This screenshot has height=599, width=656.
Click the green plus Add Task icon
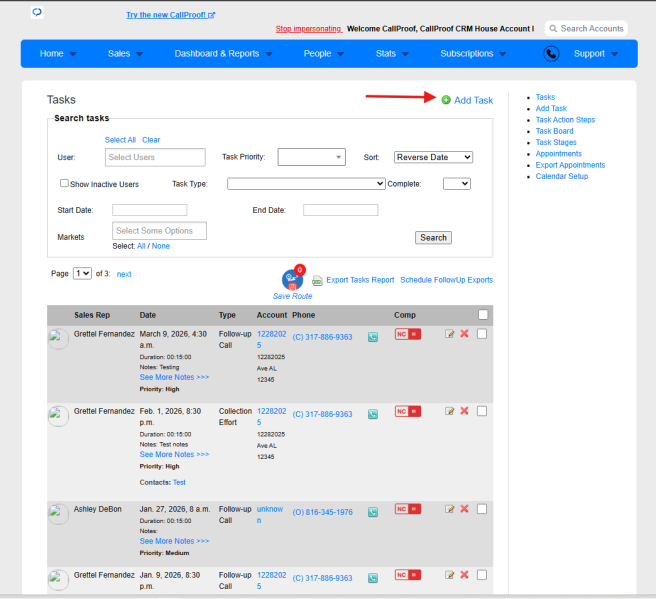point(446,100)
